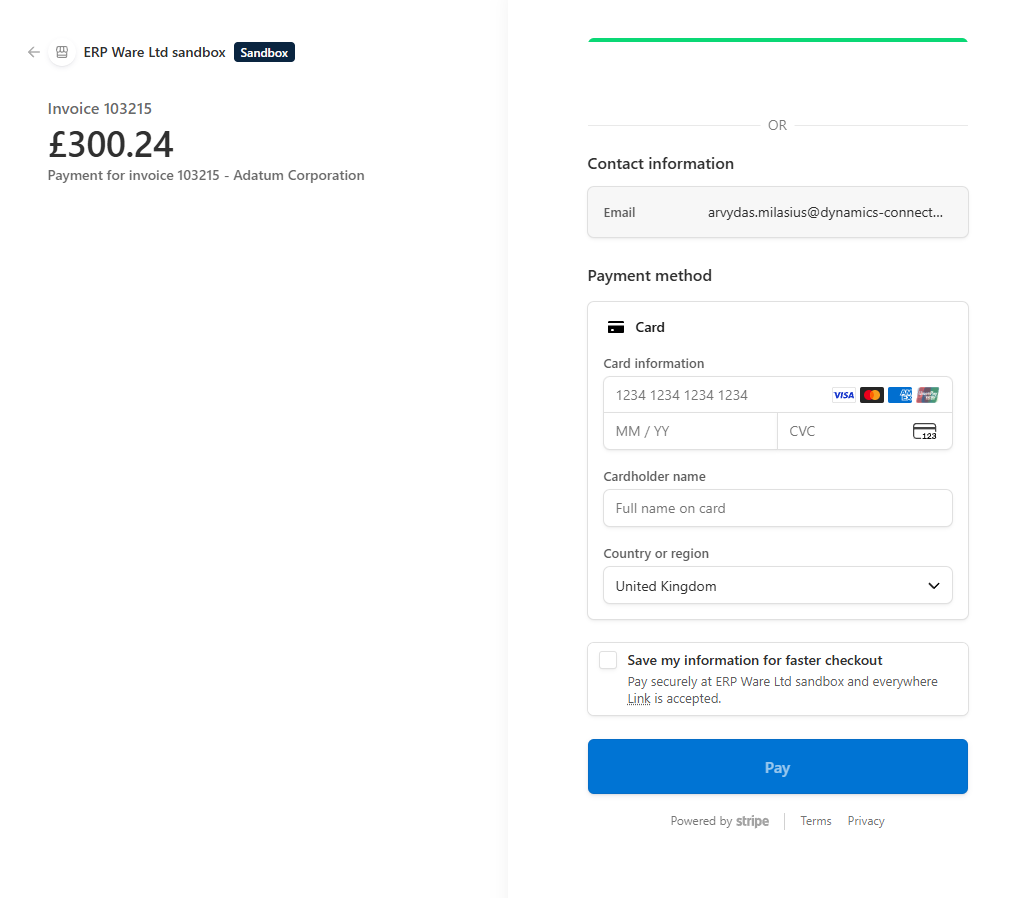Click the chevron on the country field
Viewport: 1034px width, 898px height.
[933, 585]
